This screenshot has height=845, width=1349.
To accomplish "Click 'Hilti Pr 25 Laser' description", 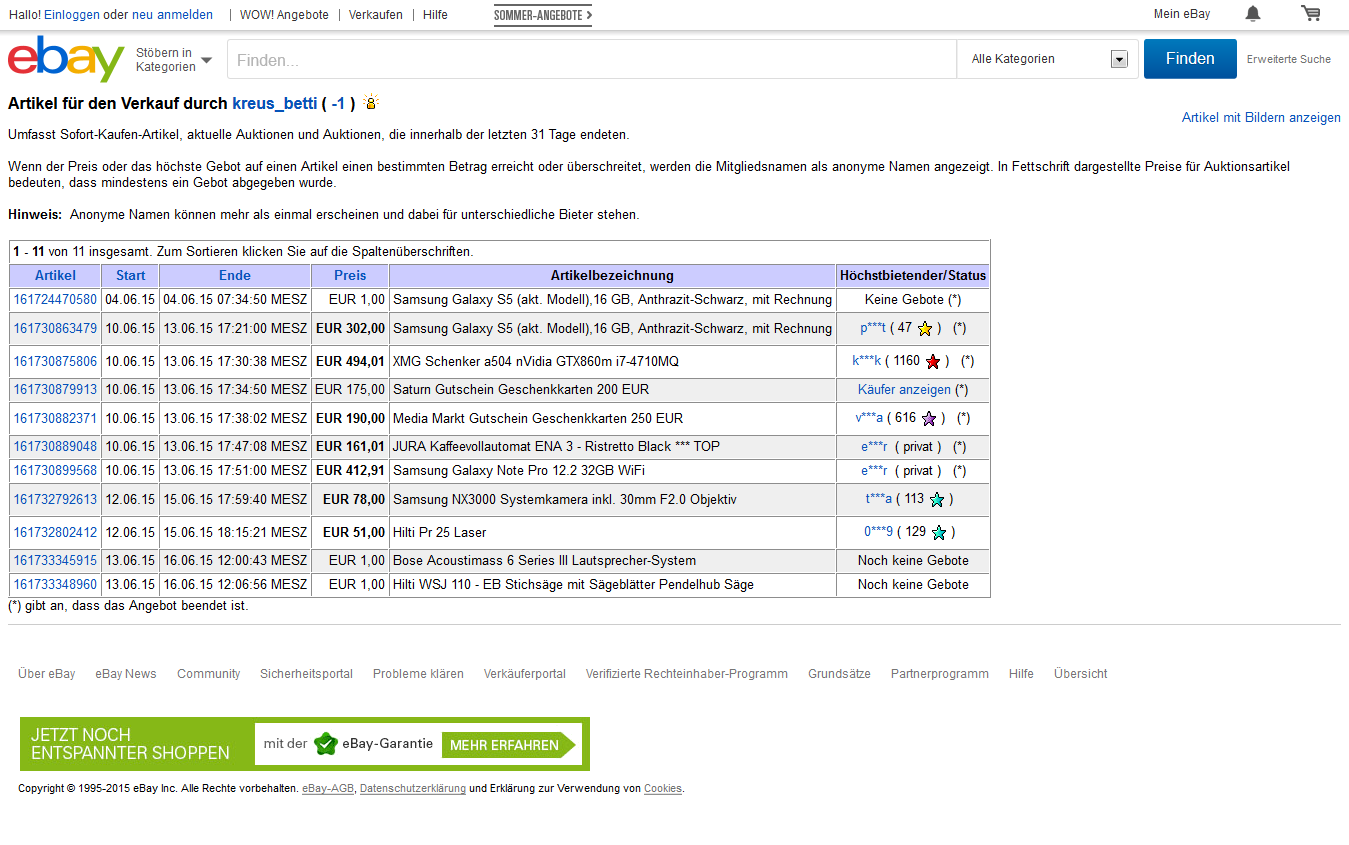I will (x=440, y=532).
